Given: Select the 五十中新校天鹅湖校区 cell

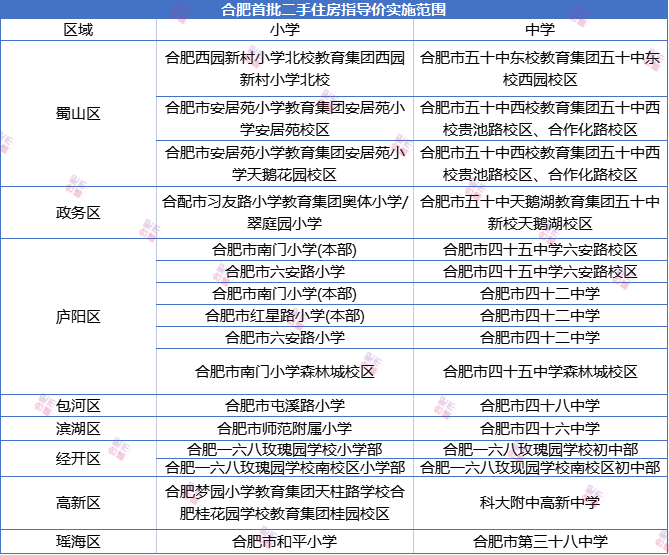Looking at the screenshot, I should (540, 212).
